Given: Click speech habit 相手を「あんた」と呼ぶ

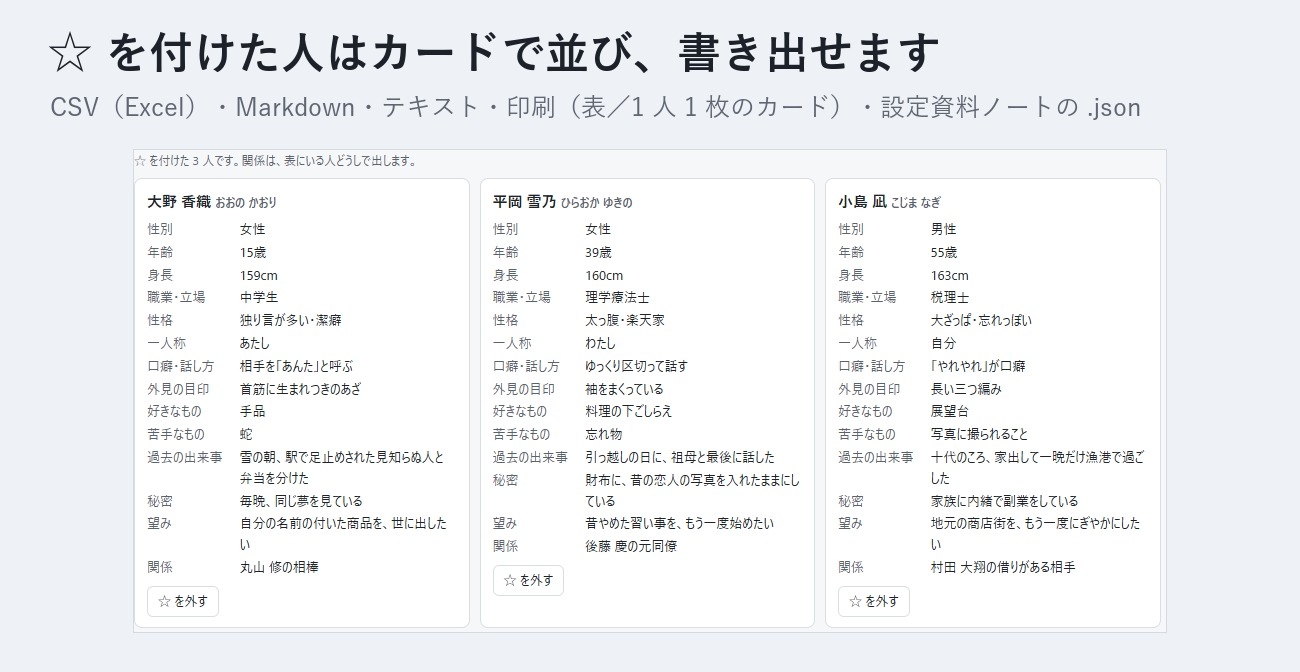Looking at the screenshot, I should pos(297,366).
